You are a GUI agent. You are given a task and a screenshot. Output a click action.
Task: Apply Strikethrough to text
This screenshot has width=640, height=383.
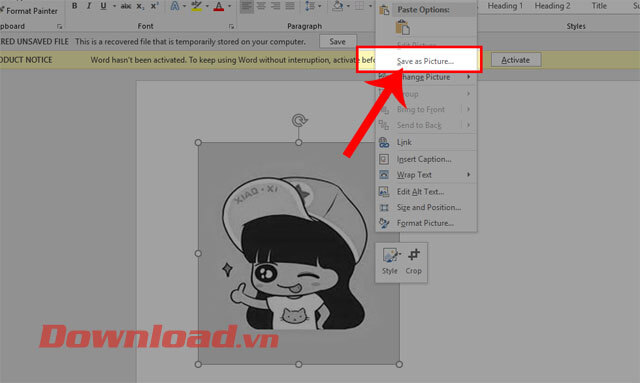click(x=126, y=6)
